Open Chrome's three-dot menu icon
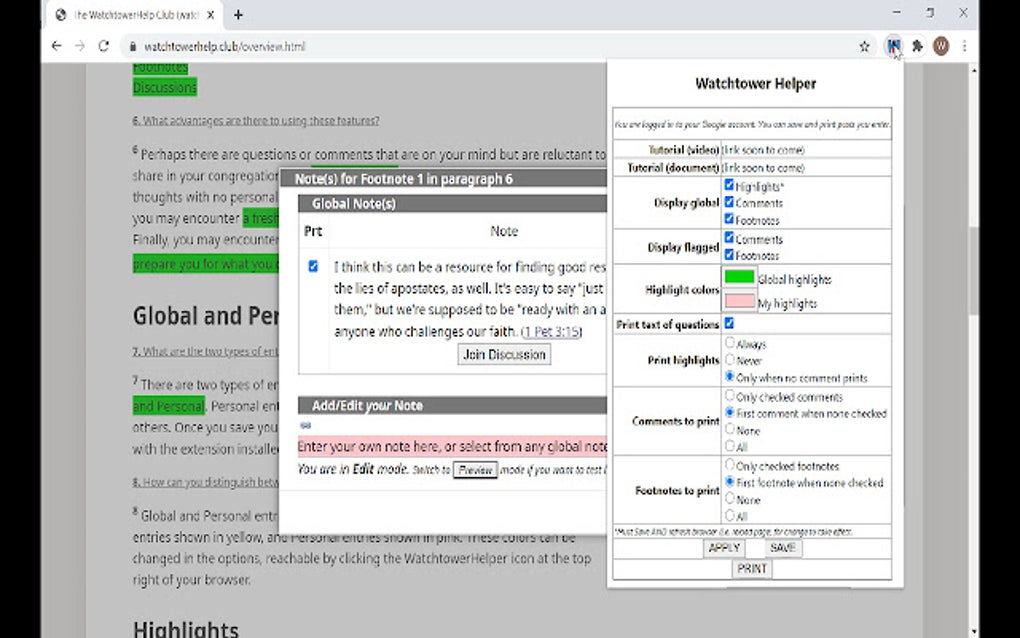The image size is (1020, 638). pyautogui.click(x=963, y=46)
